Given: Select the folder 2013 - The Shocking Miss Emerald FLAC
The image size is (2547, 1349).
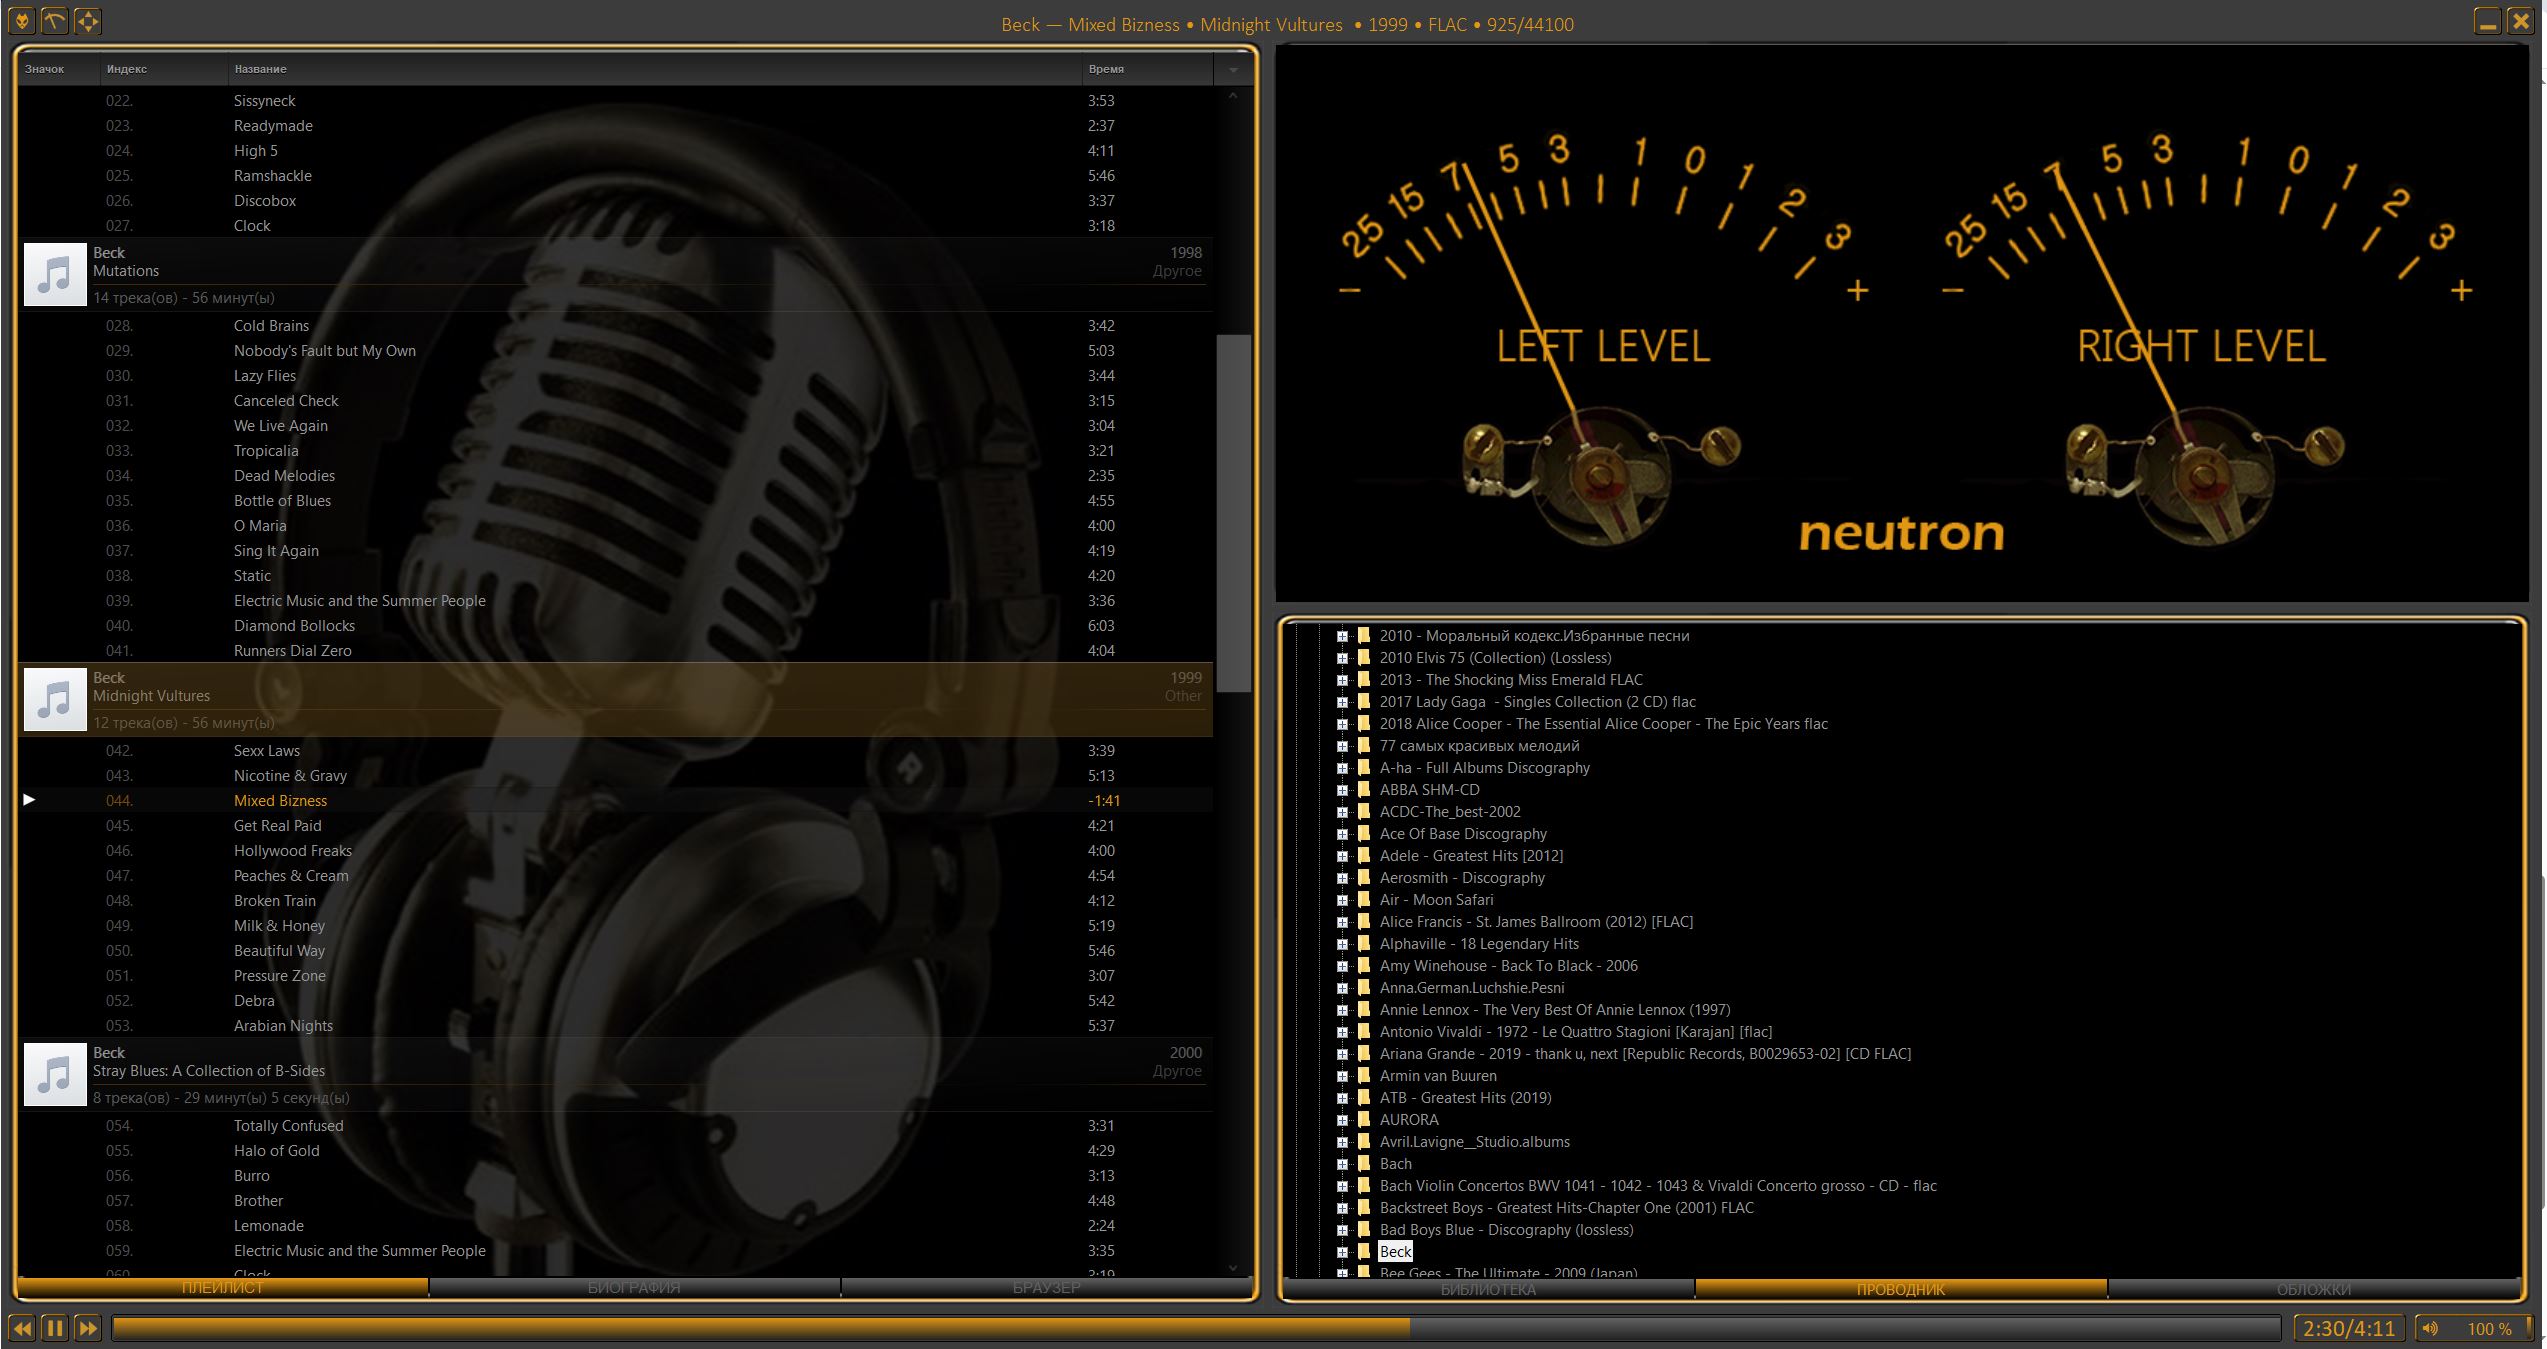Looking at the screenshot, I should [1511, 679].
